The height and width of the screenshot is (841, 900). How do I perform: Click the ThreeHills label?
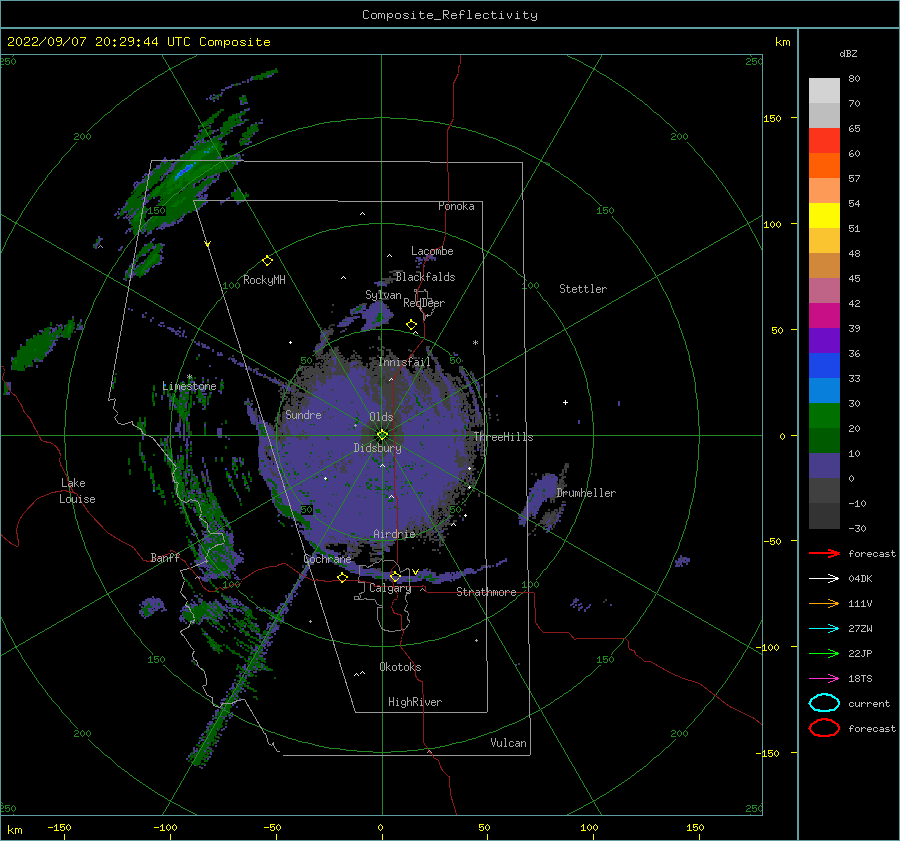coord(503,437)
